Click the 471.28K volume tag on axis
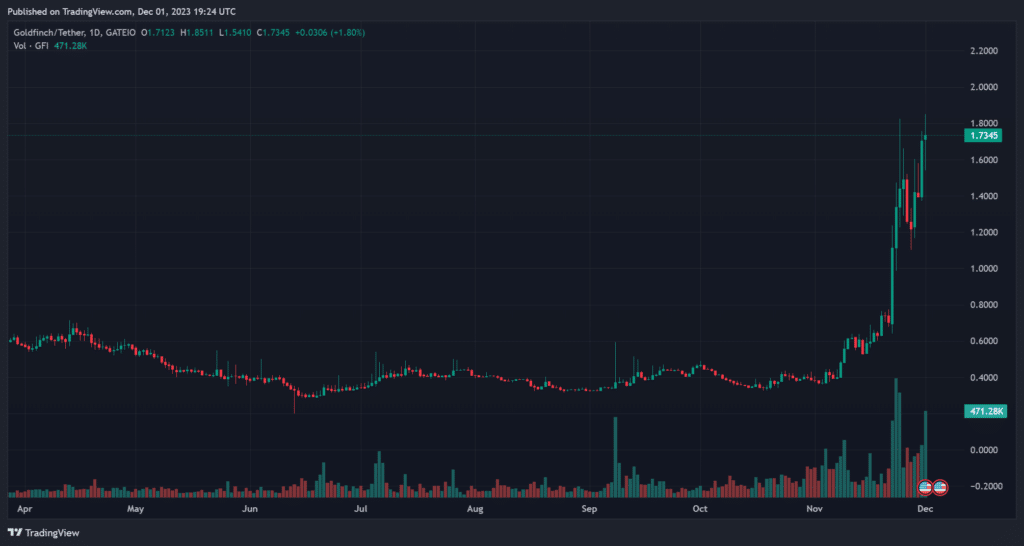Image resolution: width=1024 pixels, height=546 pixels. pyautogui.click(x=985, y=411)
